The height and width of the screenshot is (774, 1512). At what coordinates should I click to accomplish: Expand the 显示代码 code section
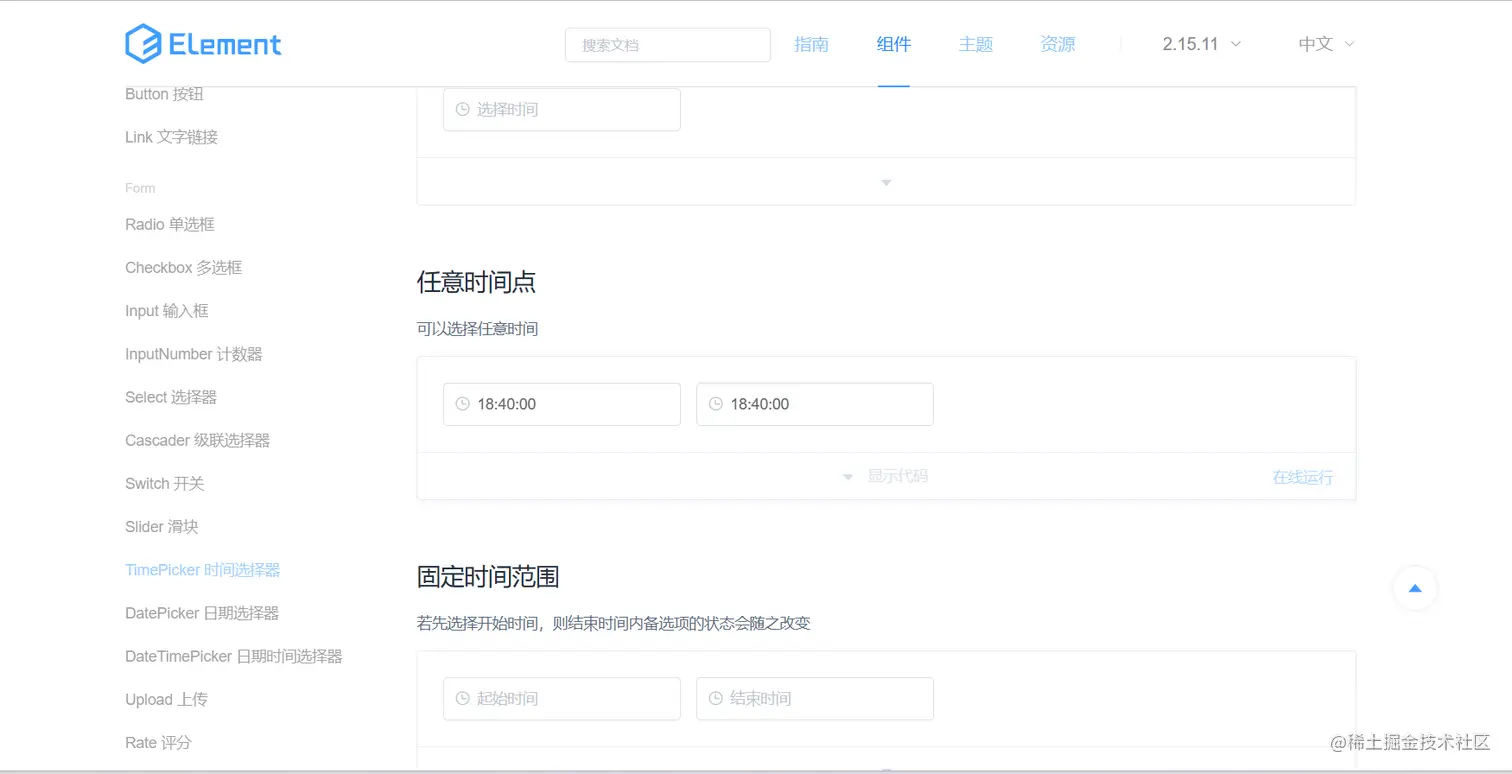(897, 476)
